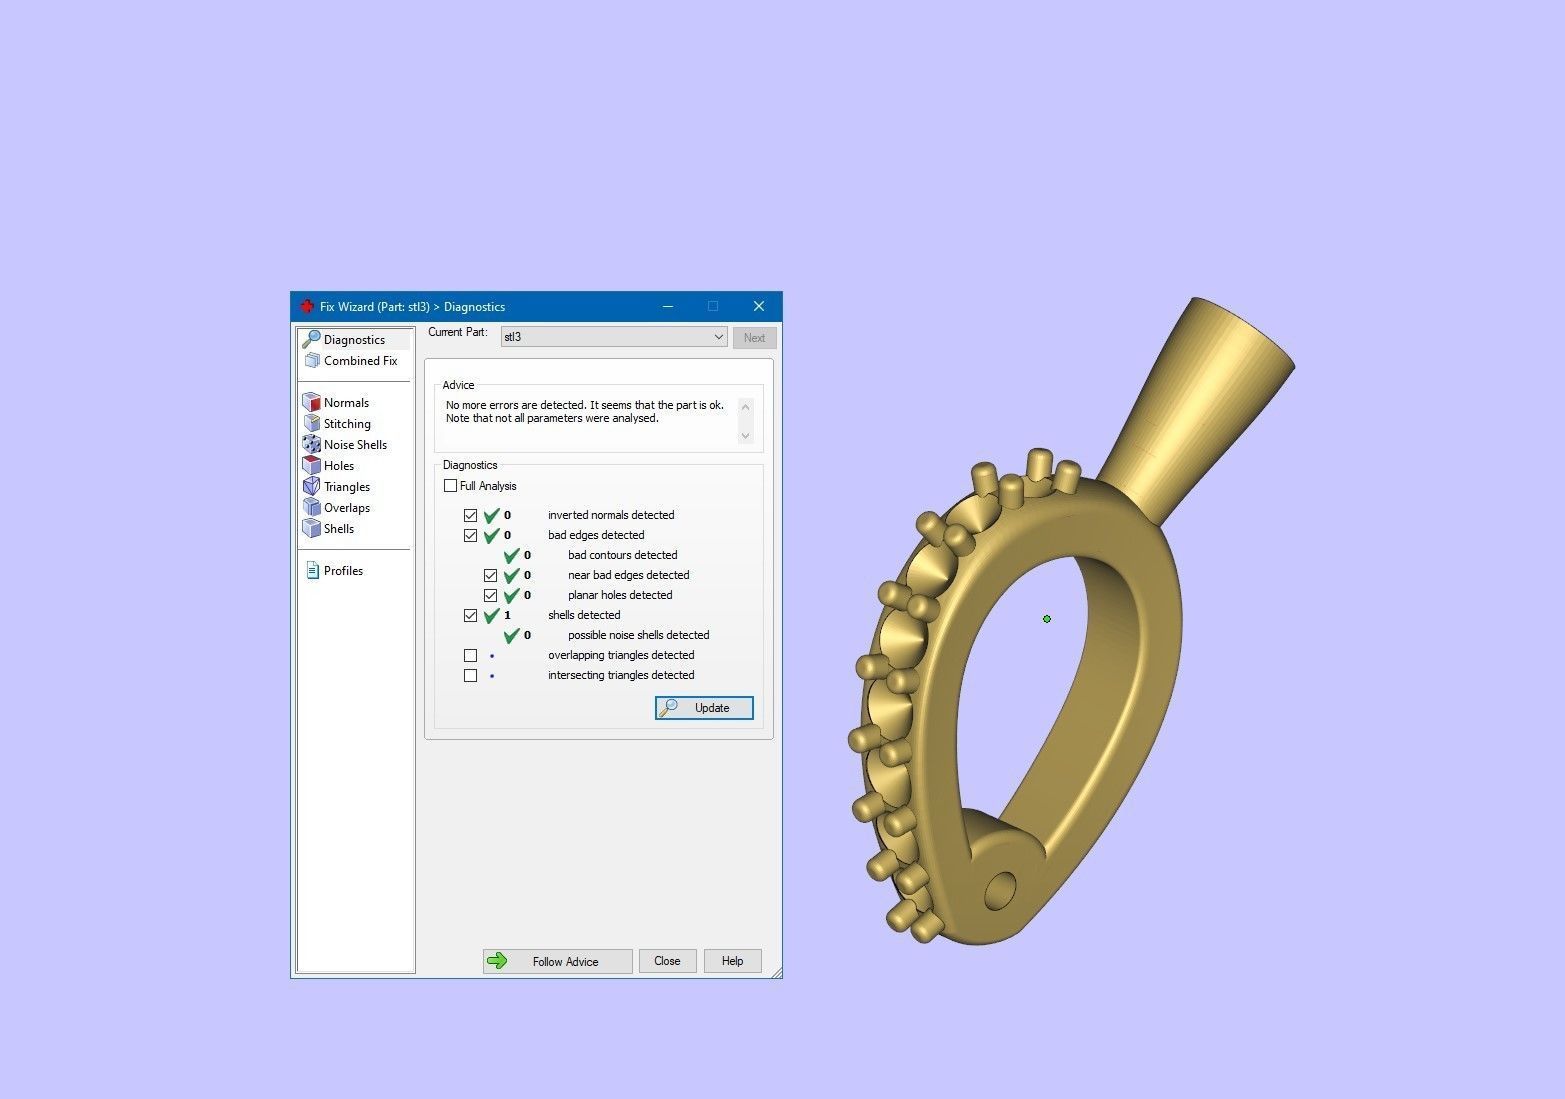
Task: Click the Follow Advice button
Action: tap(557, 962)
